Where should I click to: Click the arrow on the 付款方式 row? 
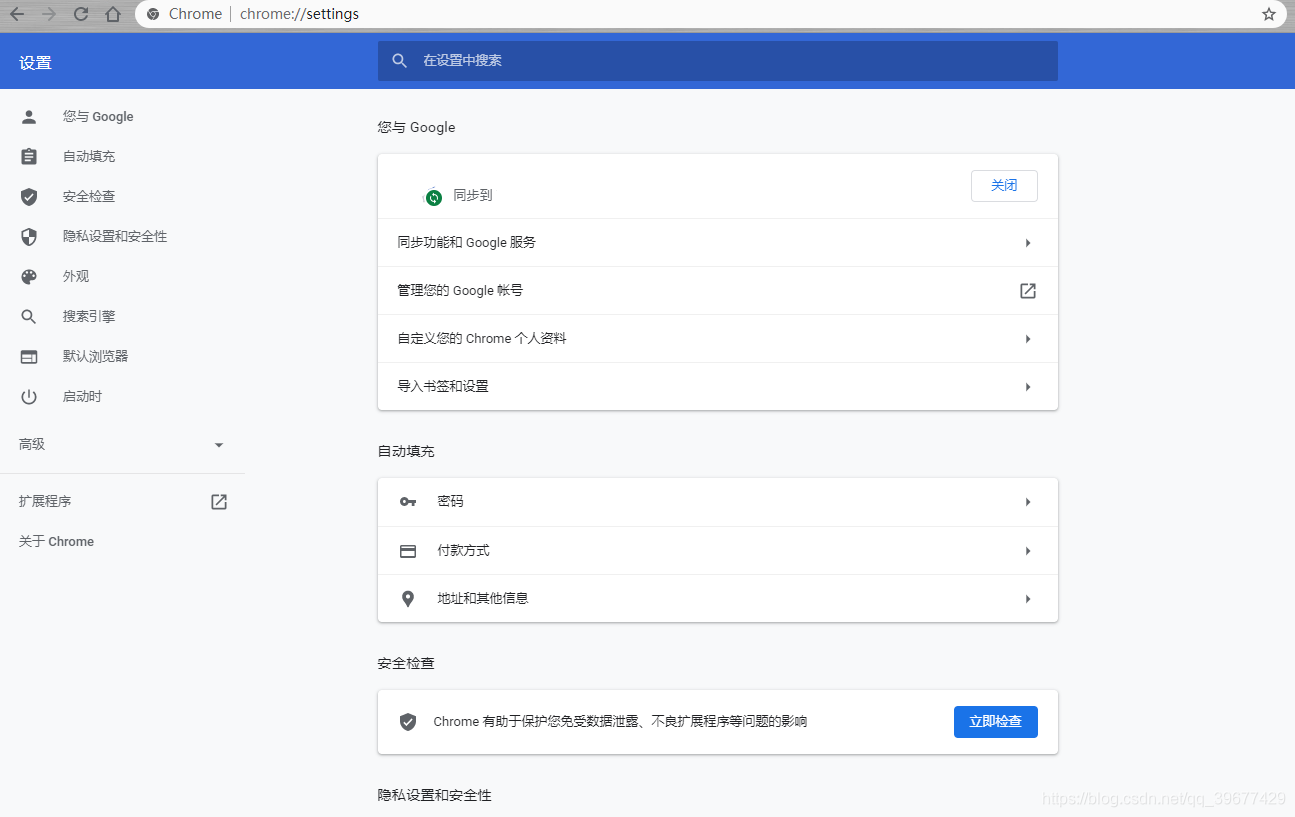(1028, 551)
